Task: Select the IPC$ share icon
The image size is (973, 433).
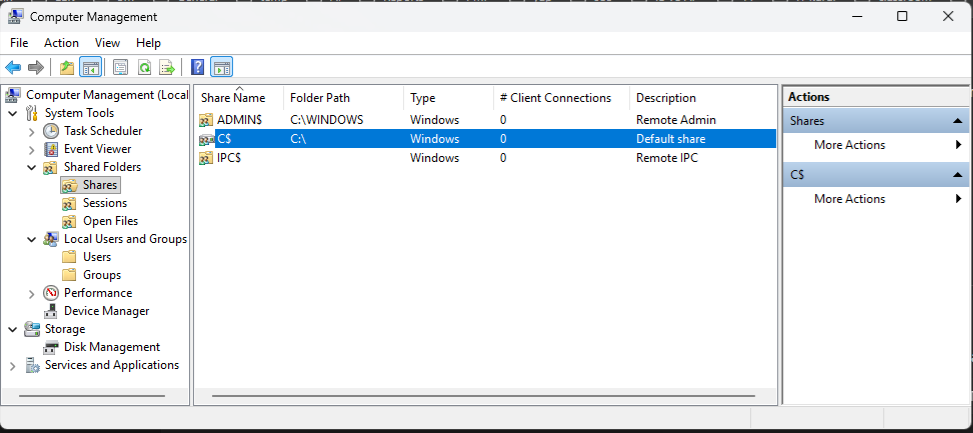Action: (206, 158)
